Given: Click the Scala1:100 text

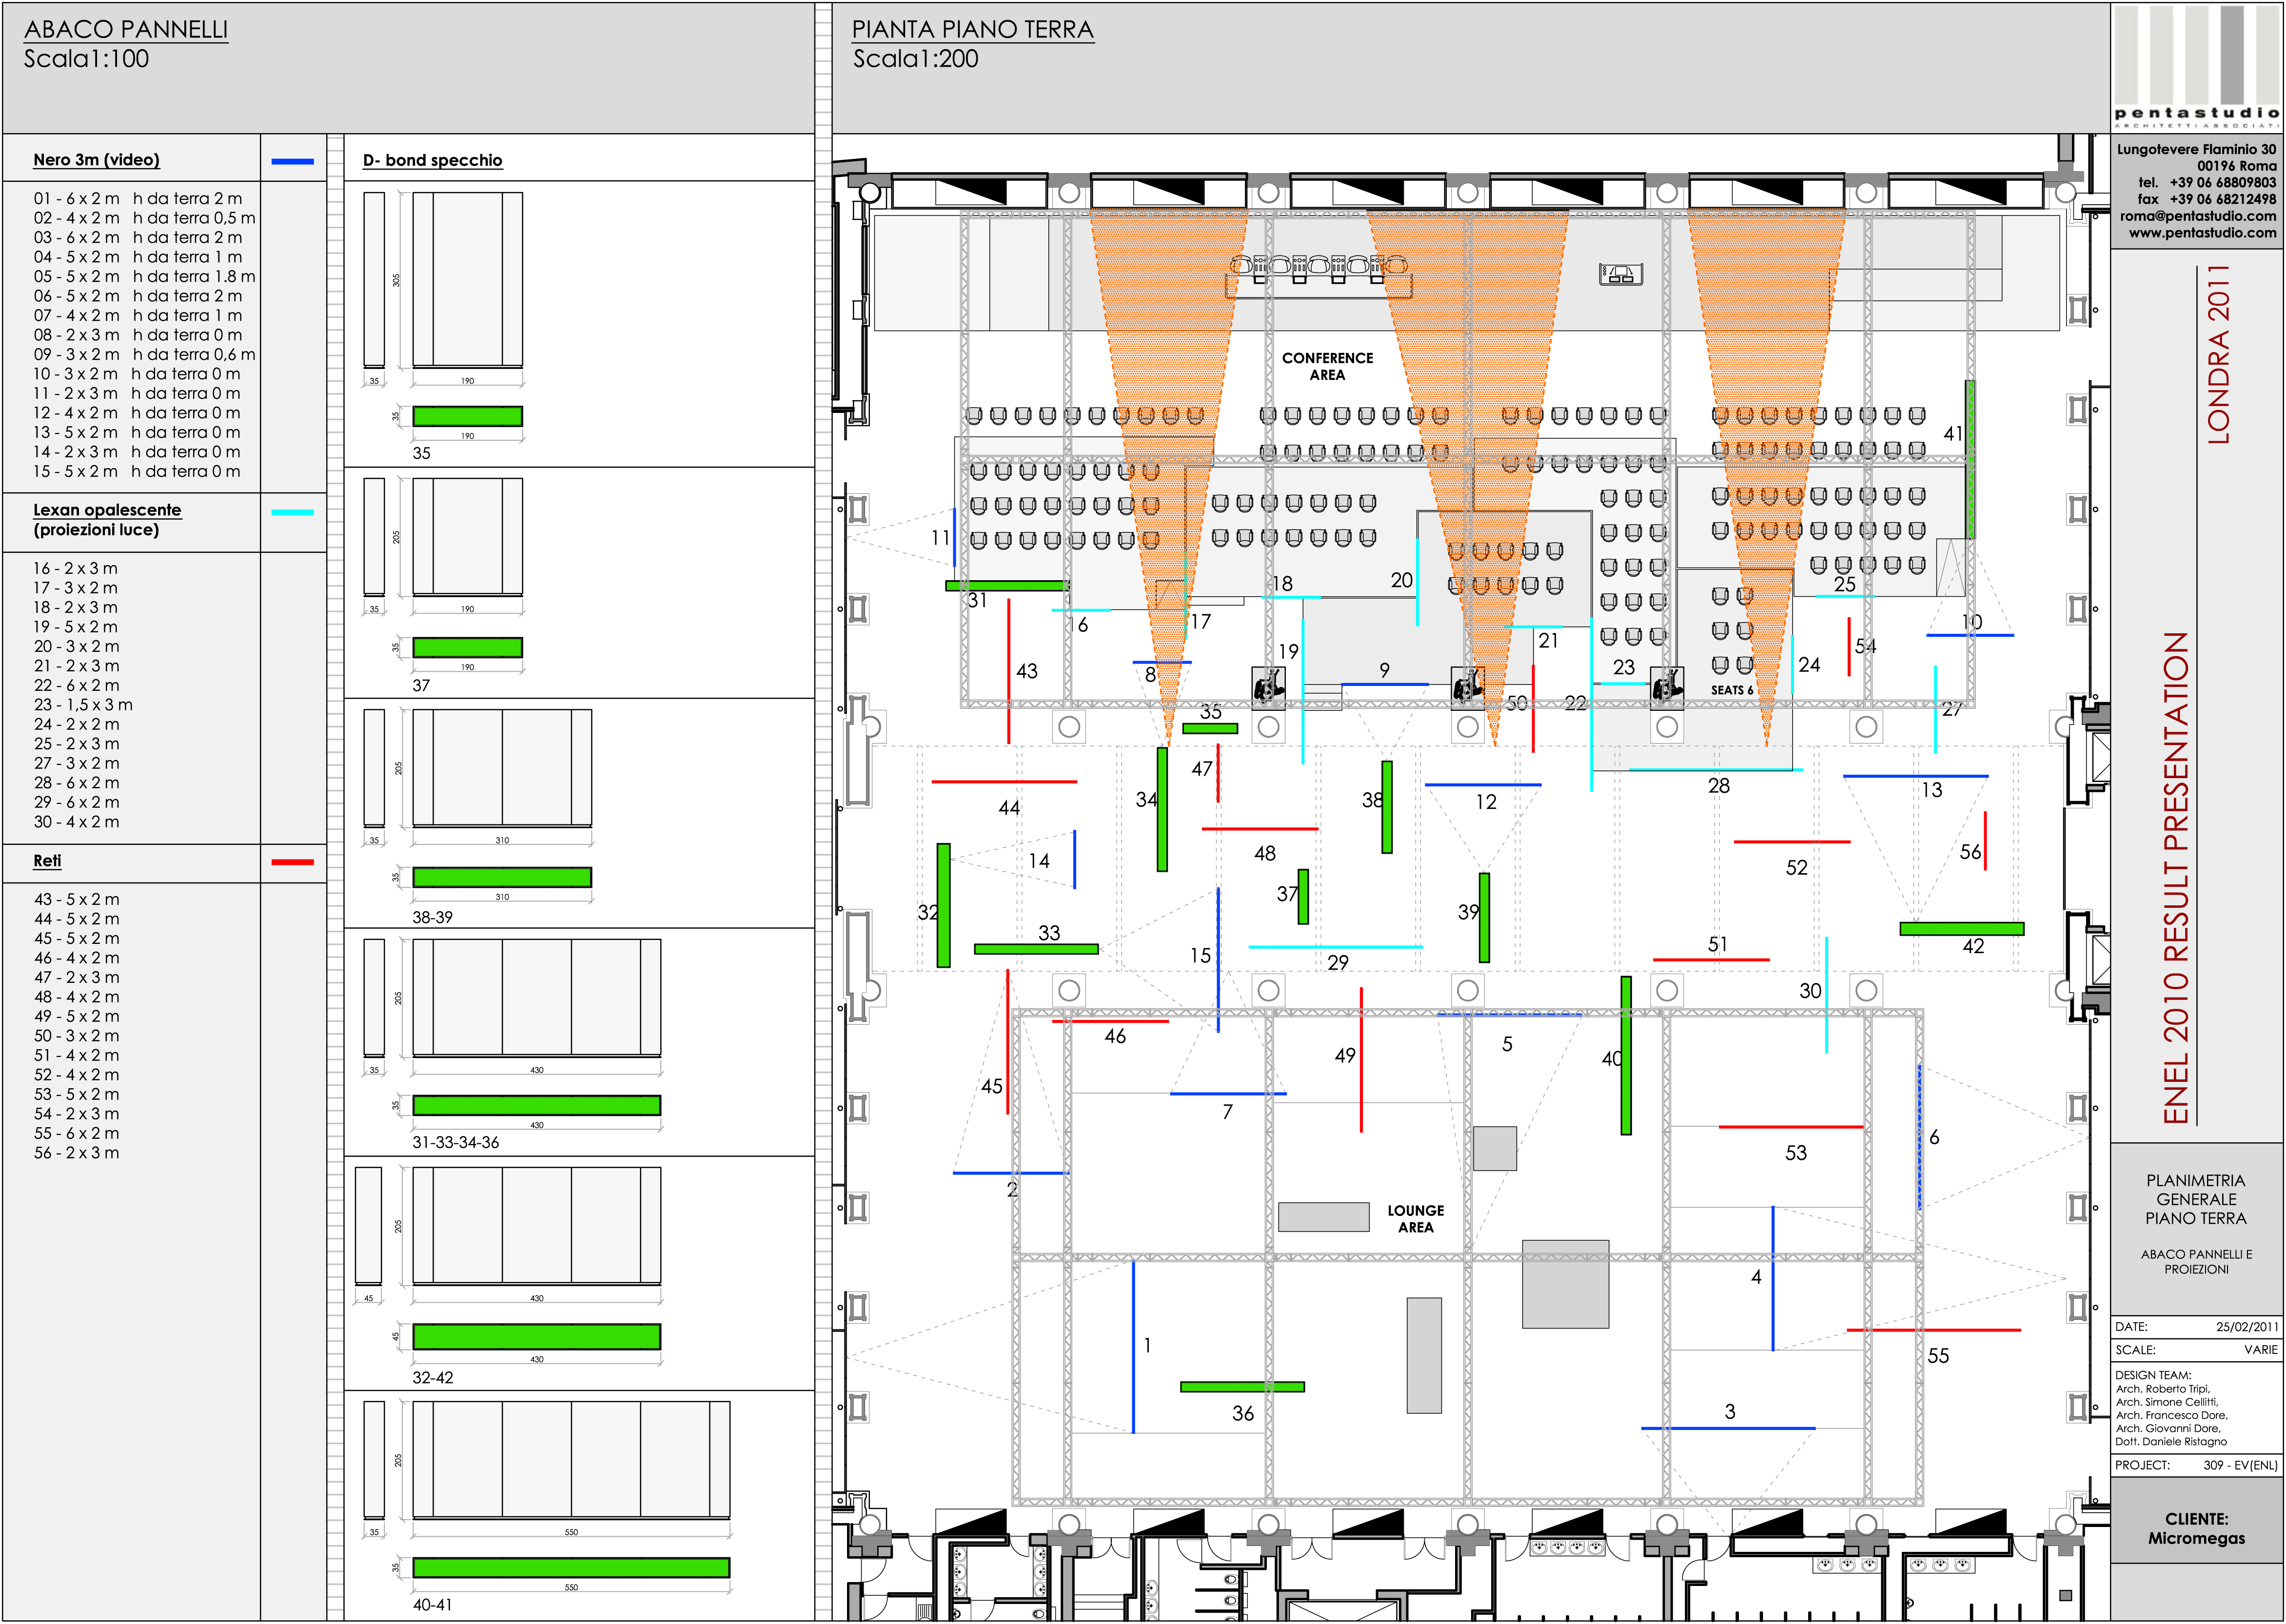Looking at the screenshot, I should coord(86,59).
